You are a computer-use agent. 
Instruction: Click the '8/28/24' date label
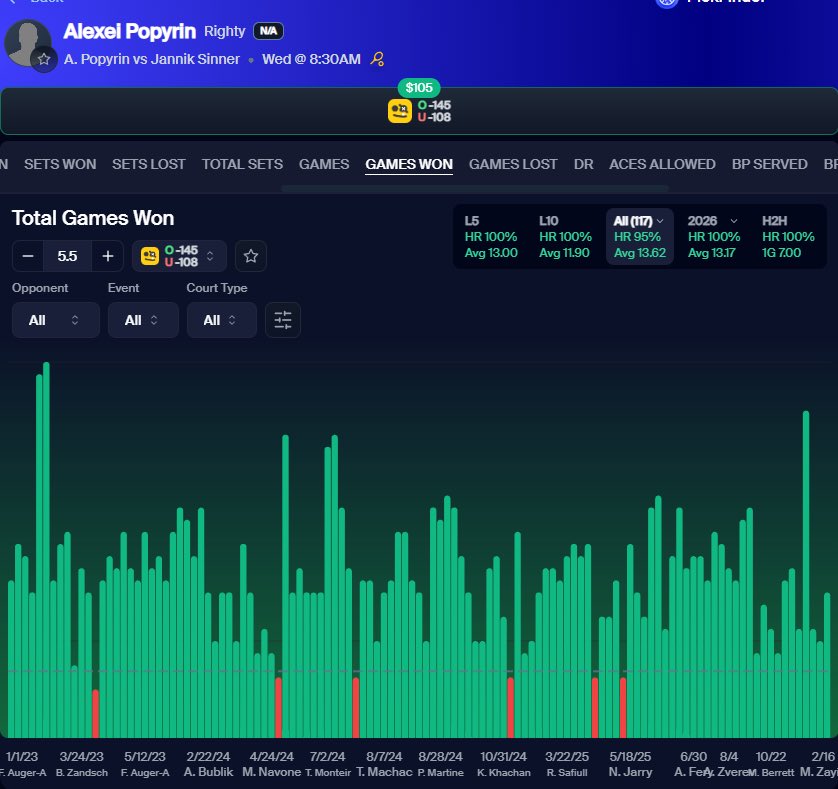[x=440, y=756]
